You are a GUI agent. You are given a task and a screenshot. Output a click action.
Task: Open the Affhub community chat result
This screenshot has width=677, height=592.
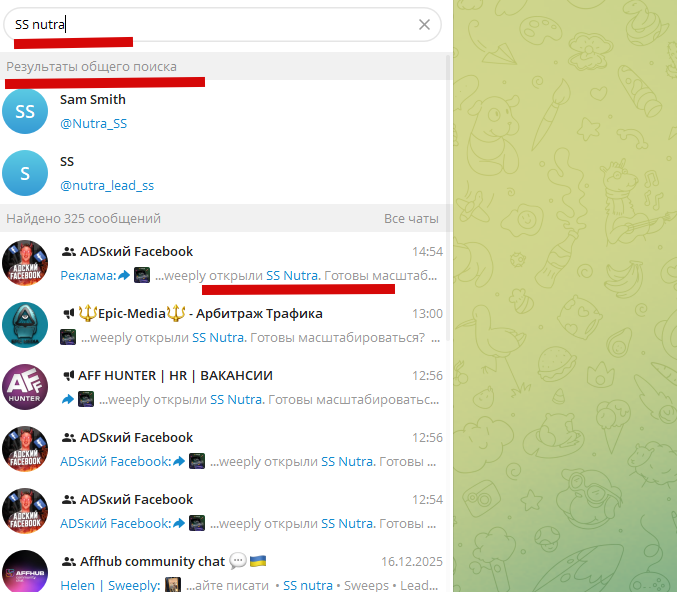click(x=225, y=567)
